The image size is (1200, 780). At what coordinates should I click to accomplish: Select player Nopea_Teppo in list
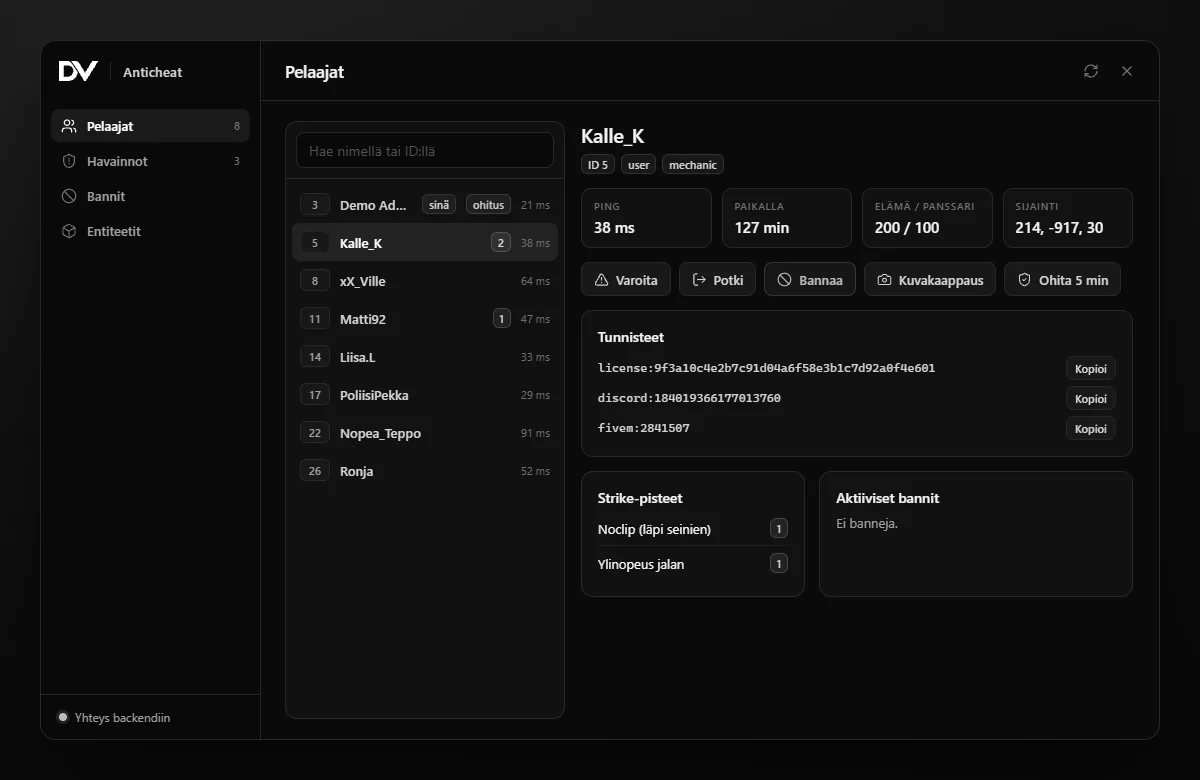point(425,433)
